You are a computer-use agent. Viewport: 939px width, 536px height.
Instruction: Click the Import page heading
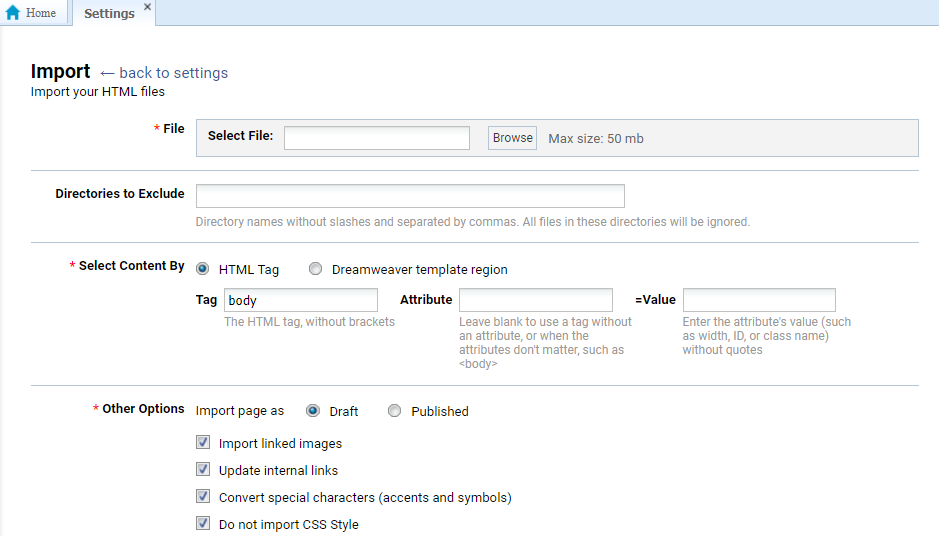point(60,72)
